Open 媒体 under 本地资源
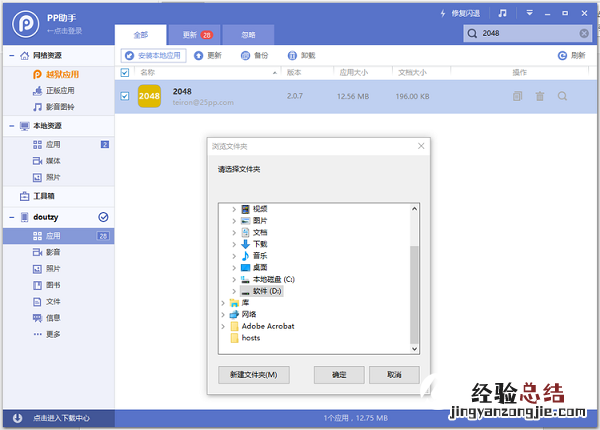Viewport: 600px width, 430px height. [47, 161]
